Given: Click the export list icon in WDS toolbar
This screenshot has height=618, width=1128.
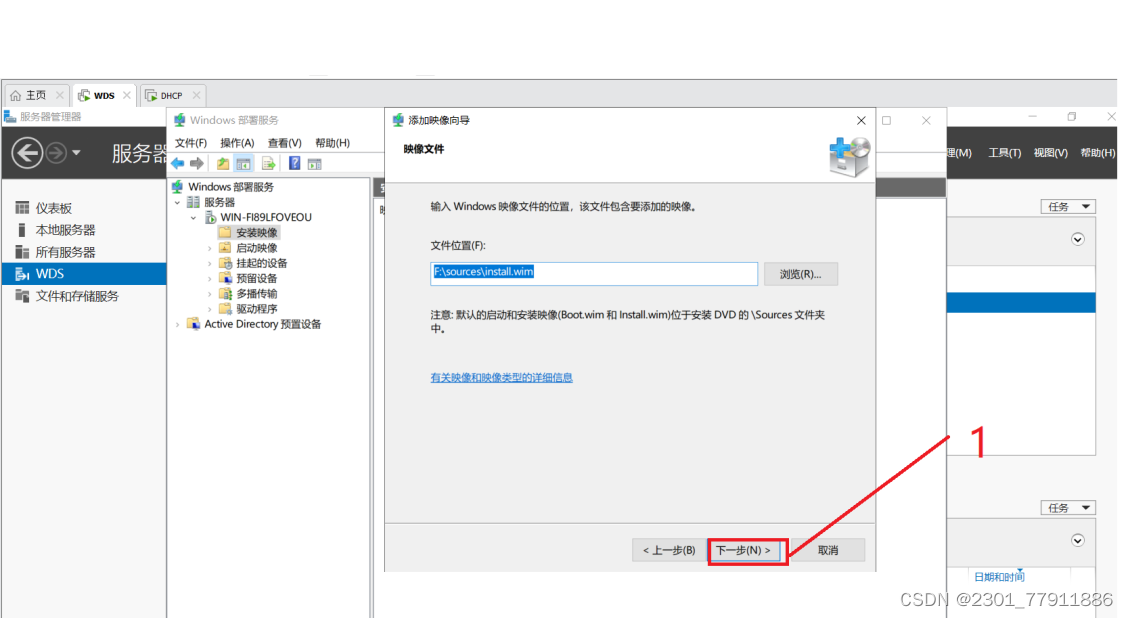Looking at the screenshot, I should pyautogui.click(x=268, y=163).
